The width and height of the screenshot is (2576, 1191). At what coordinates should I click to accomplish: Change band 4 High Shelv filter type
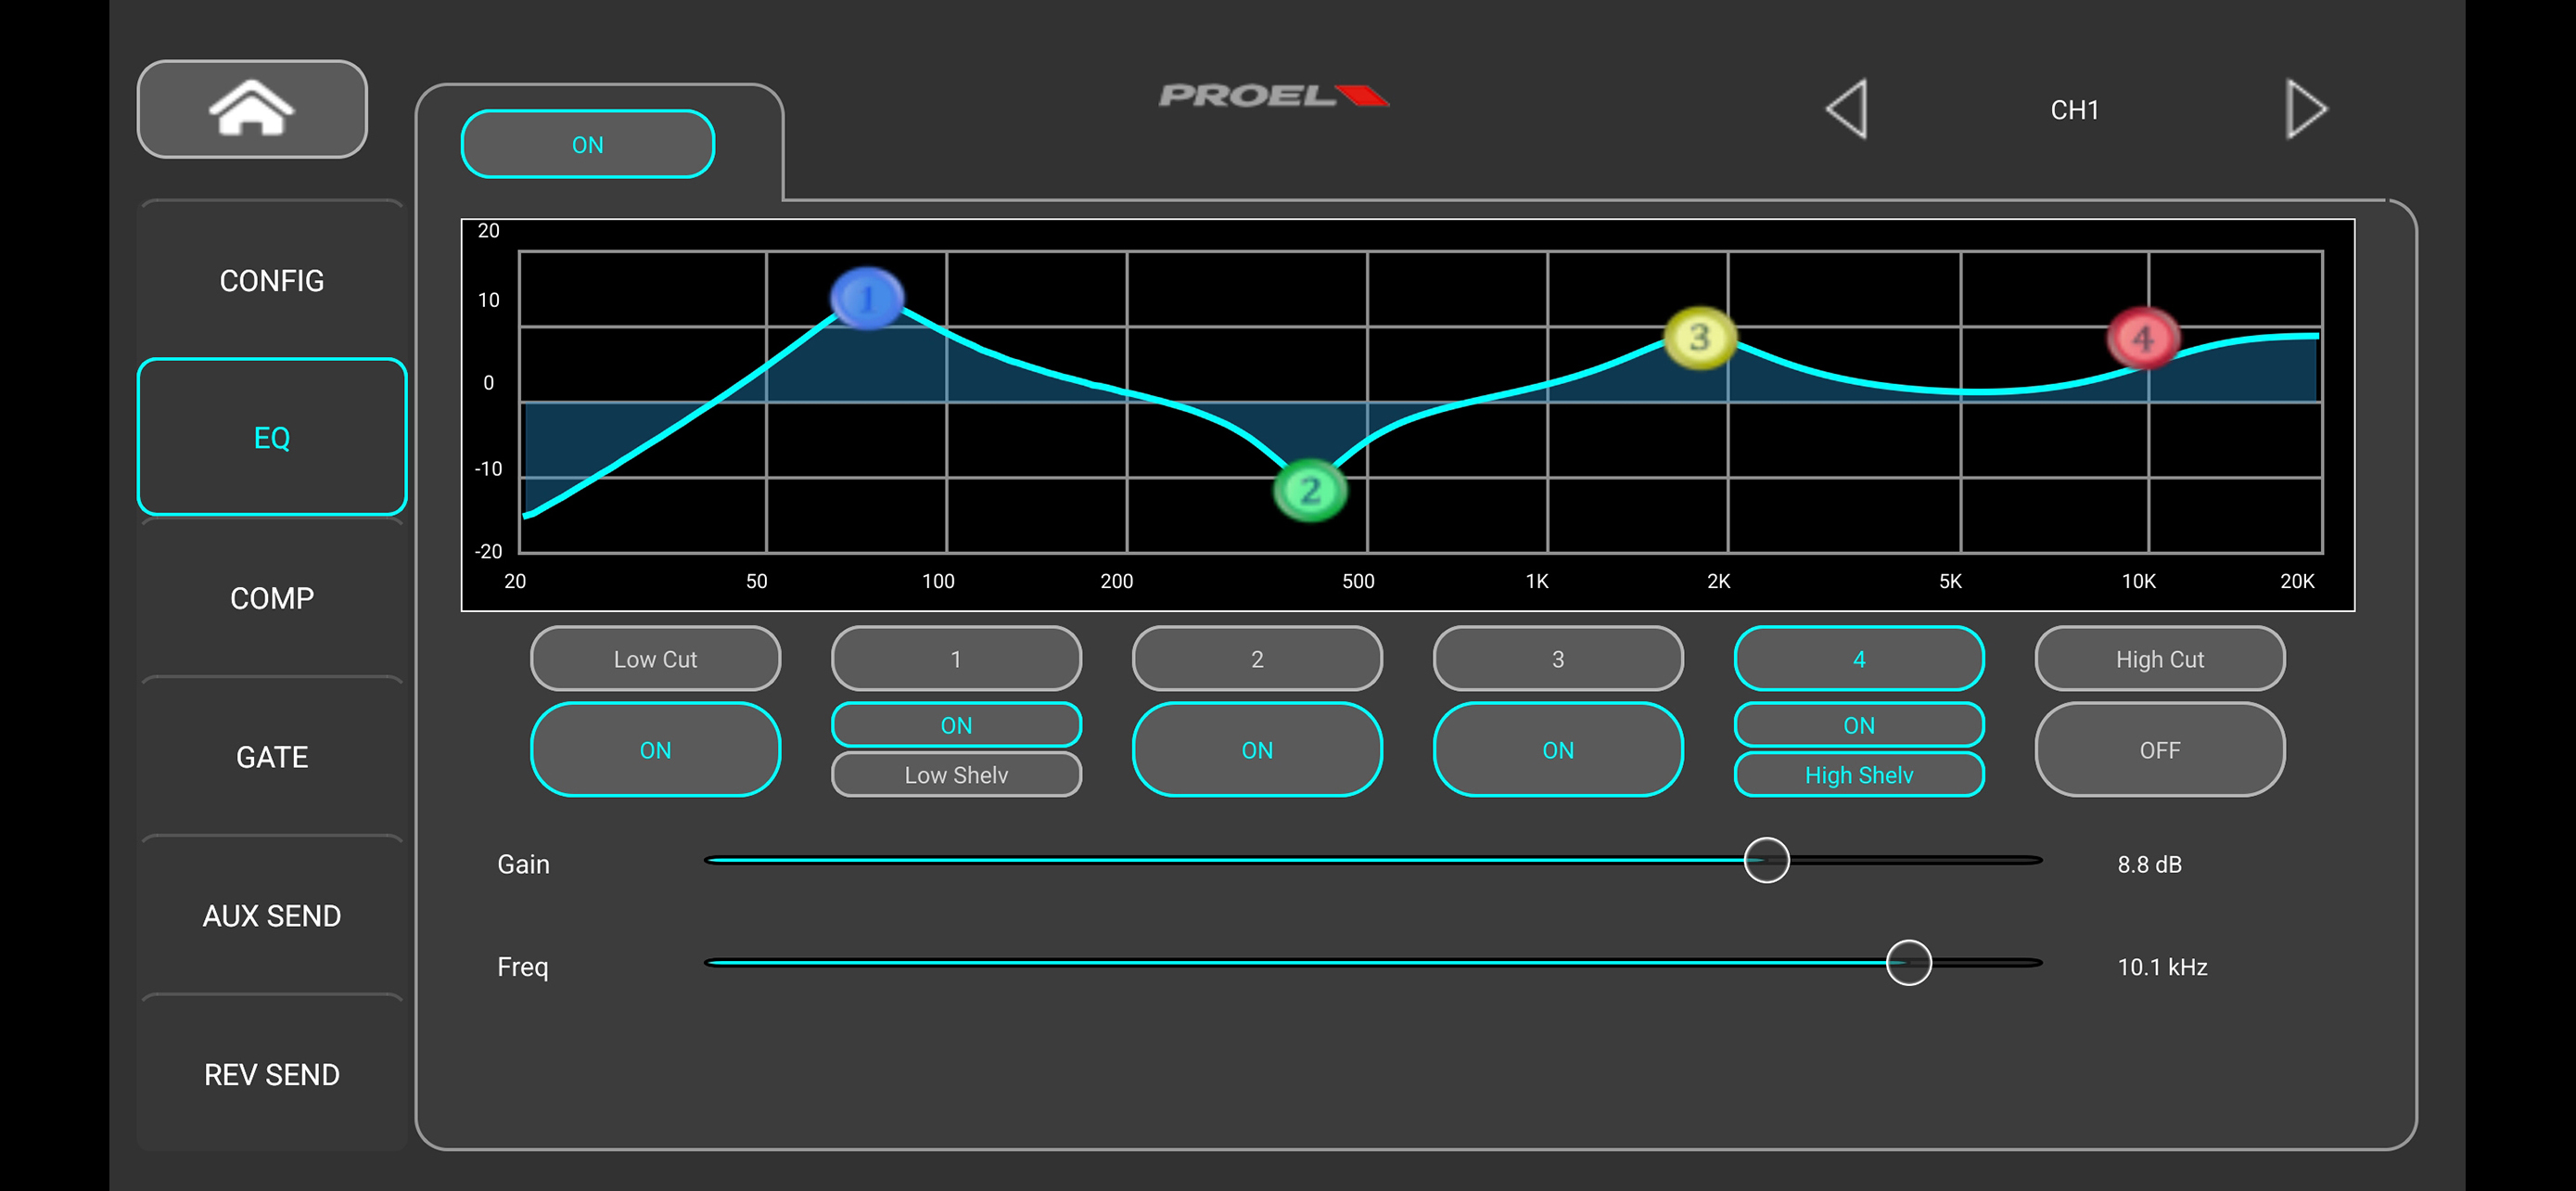point(1859,775)
